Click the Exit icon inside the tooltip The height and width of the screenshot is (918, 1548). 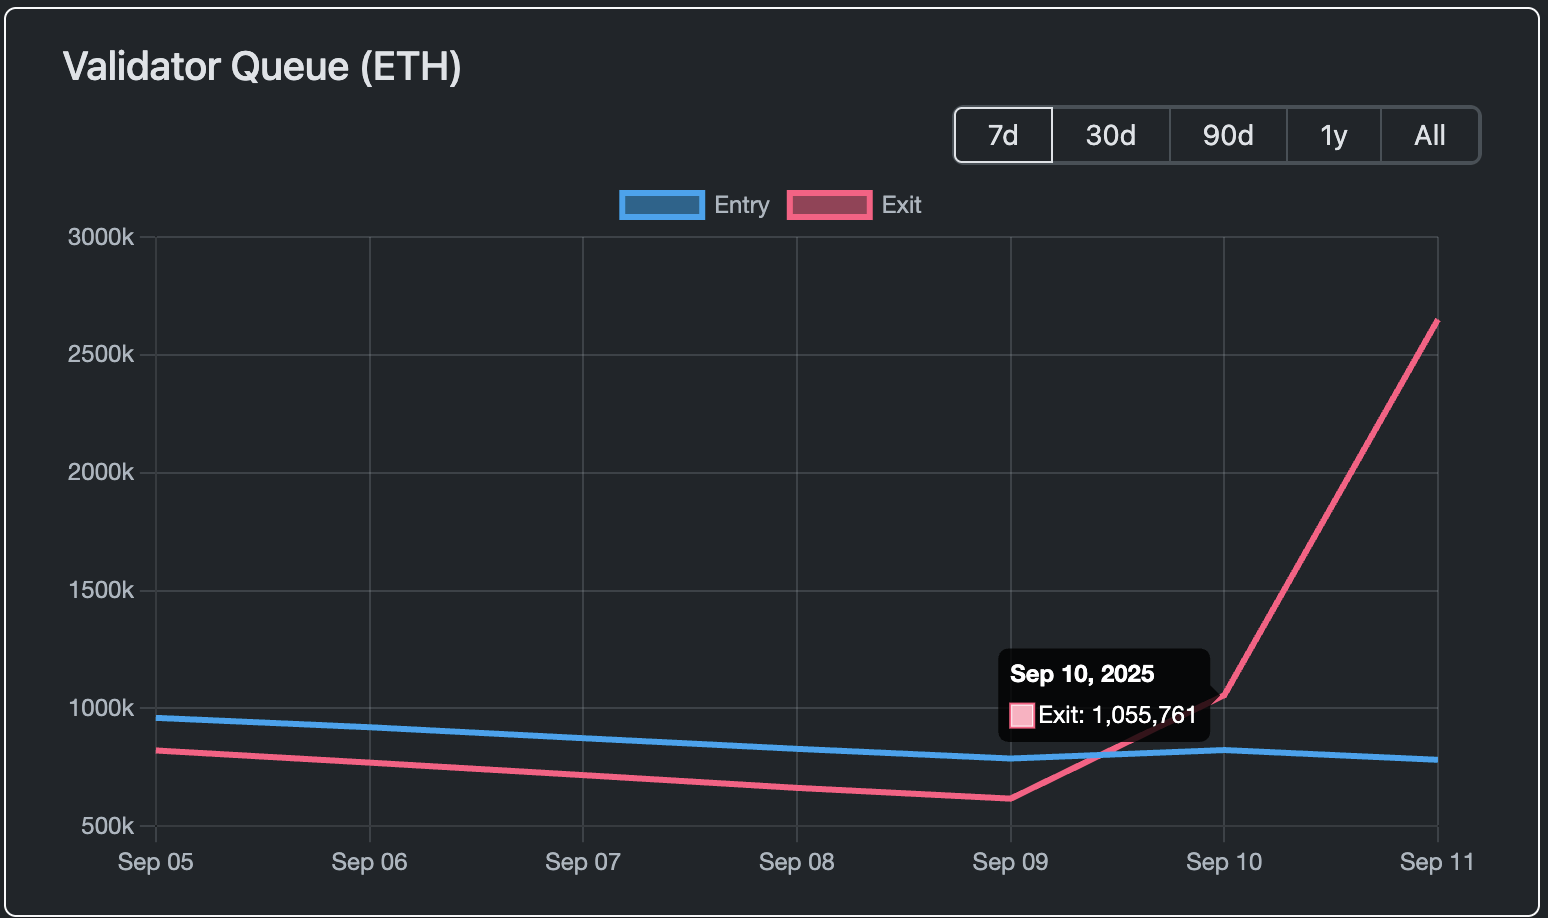click(x=1021, y=715)
